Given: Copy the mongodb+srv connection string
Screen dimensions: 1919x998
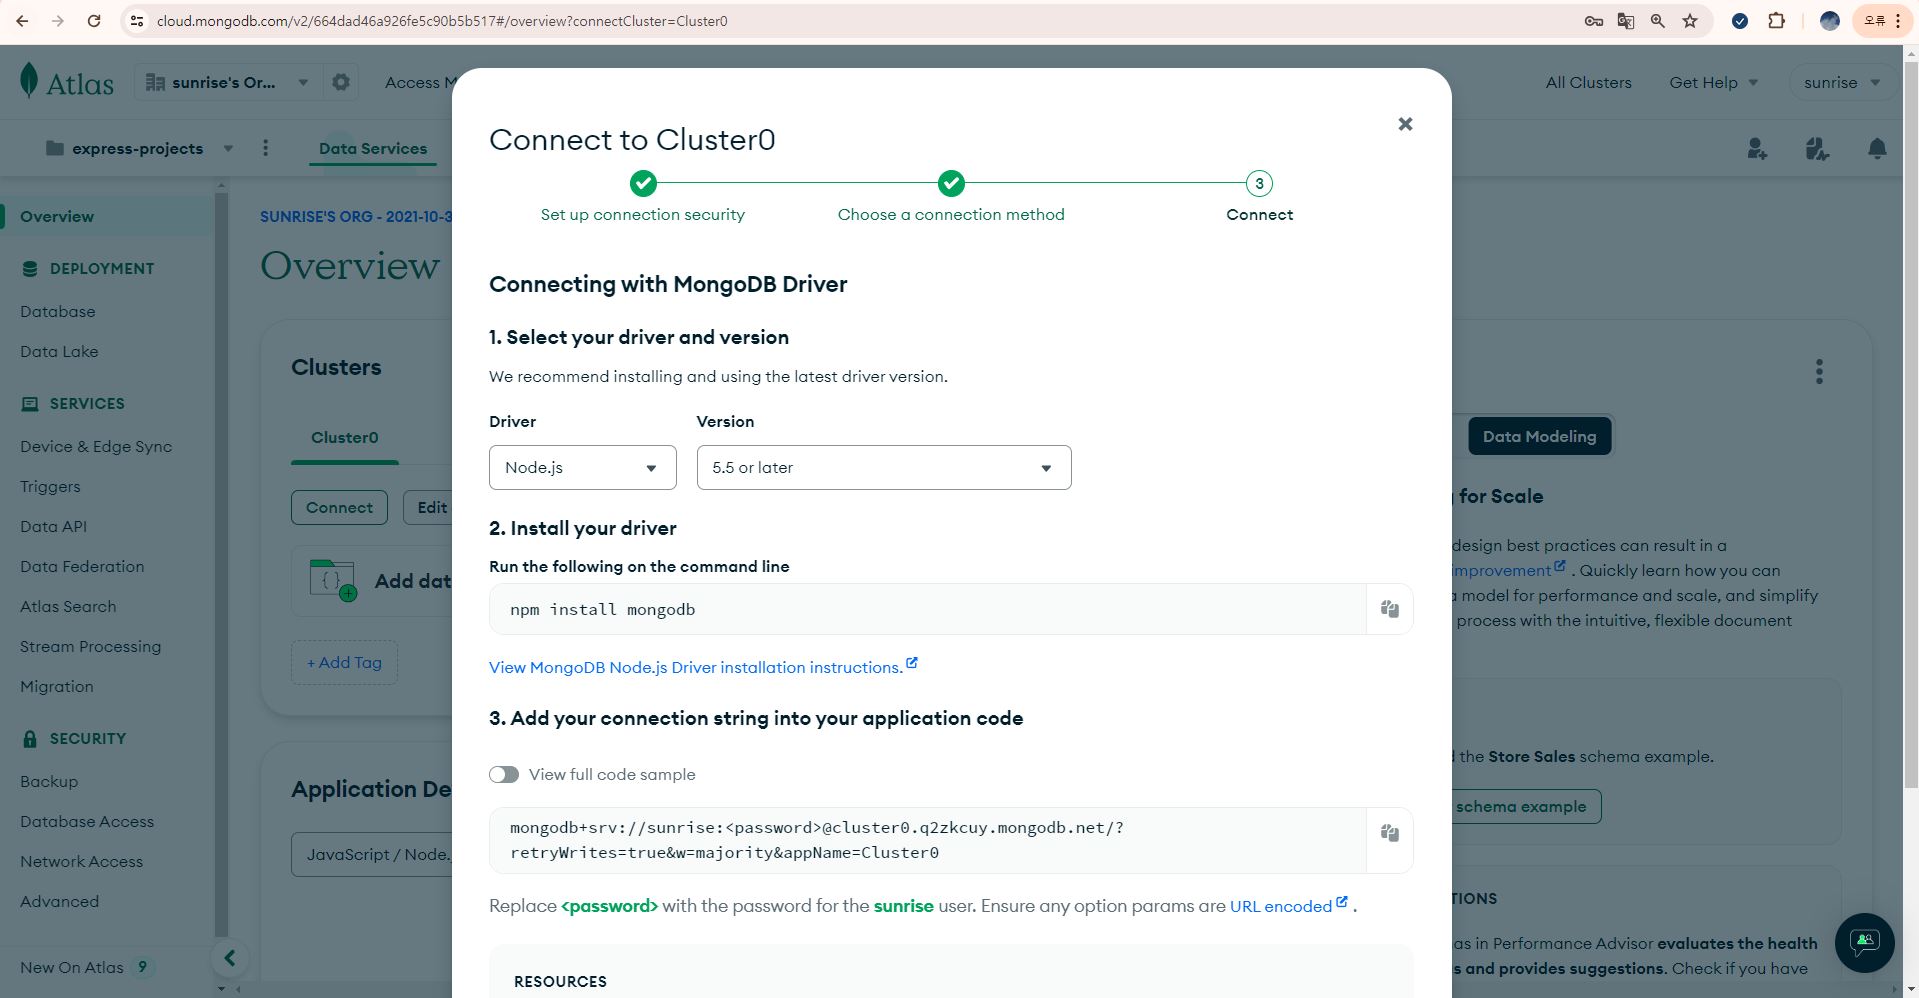Looking at the screenshot, I should [x=1389, y=833].
